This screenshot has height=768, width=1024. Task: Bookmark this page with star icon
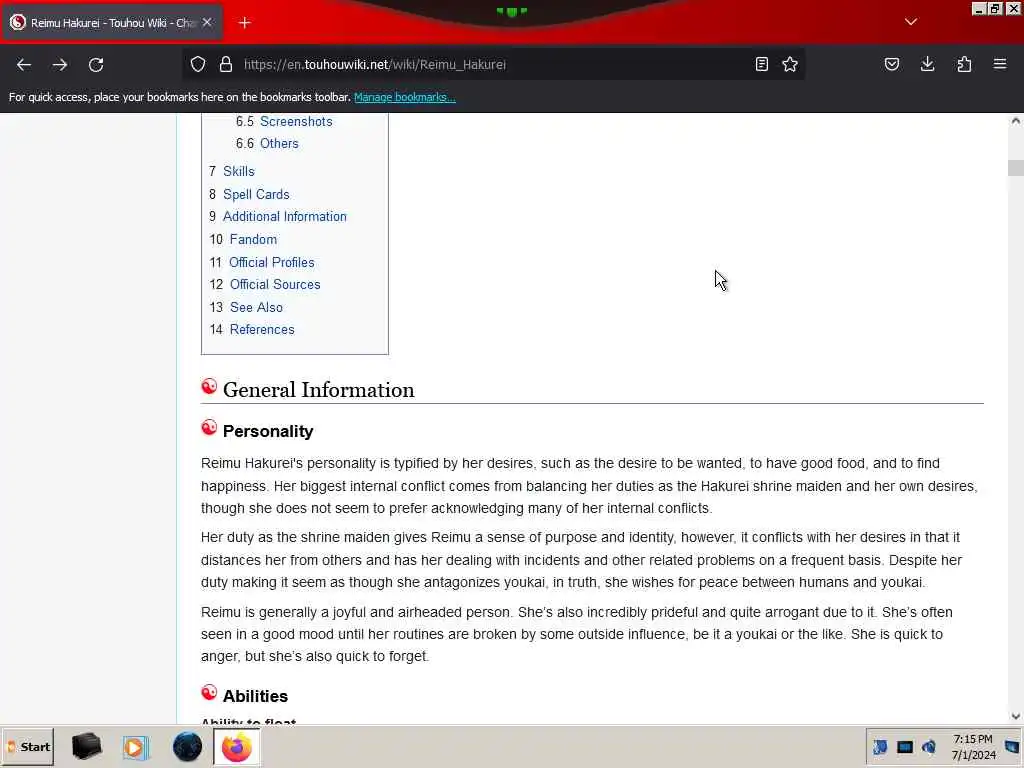pyautogui.click(x=790, y=64)
